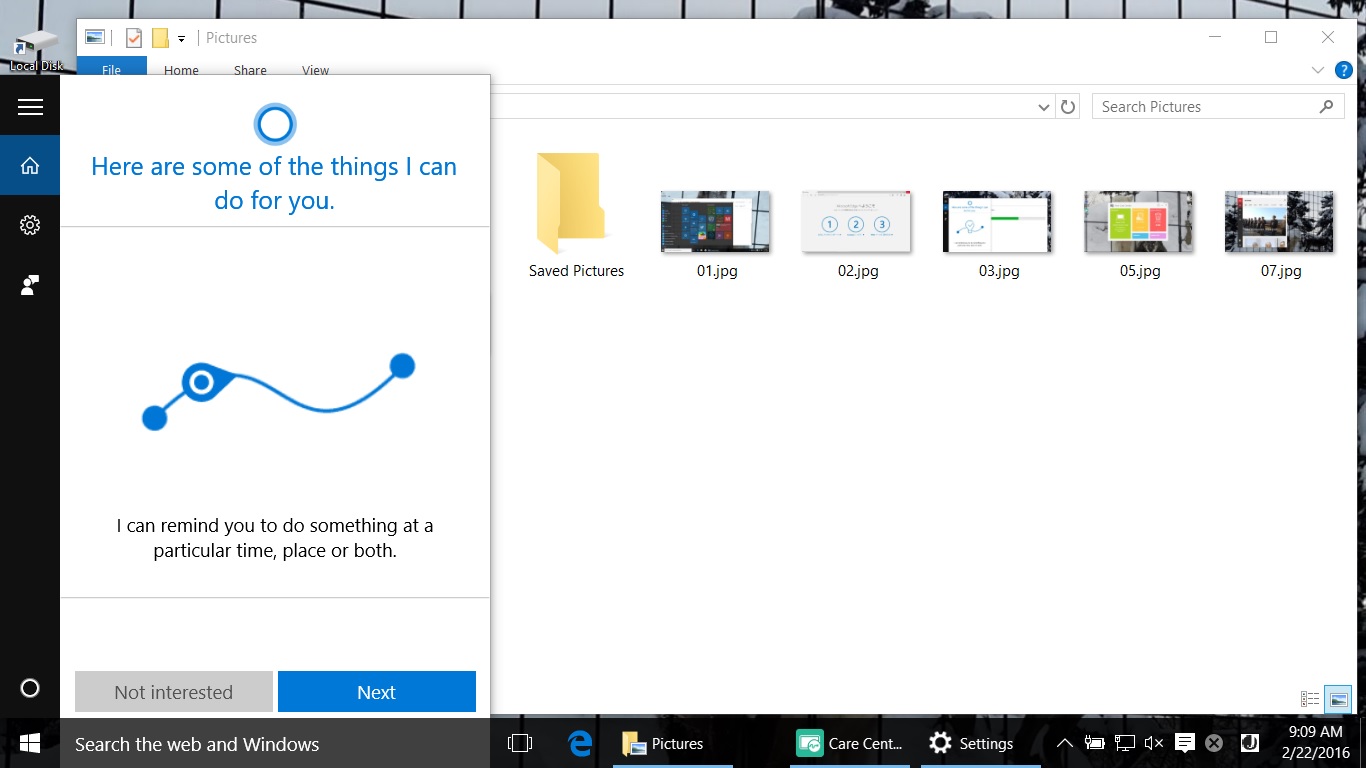Open Task View on the taskbar
This screenshot has width=1366, height=768.
(520, 743)
